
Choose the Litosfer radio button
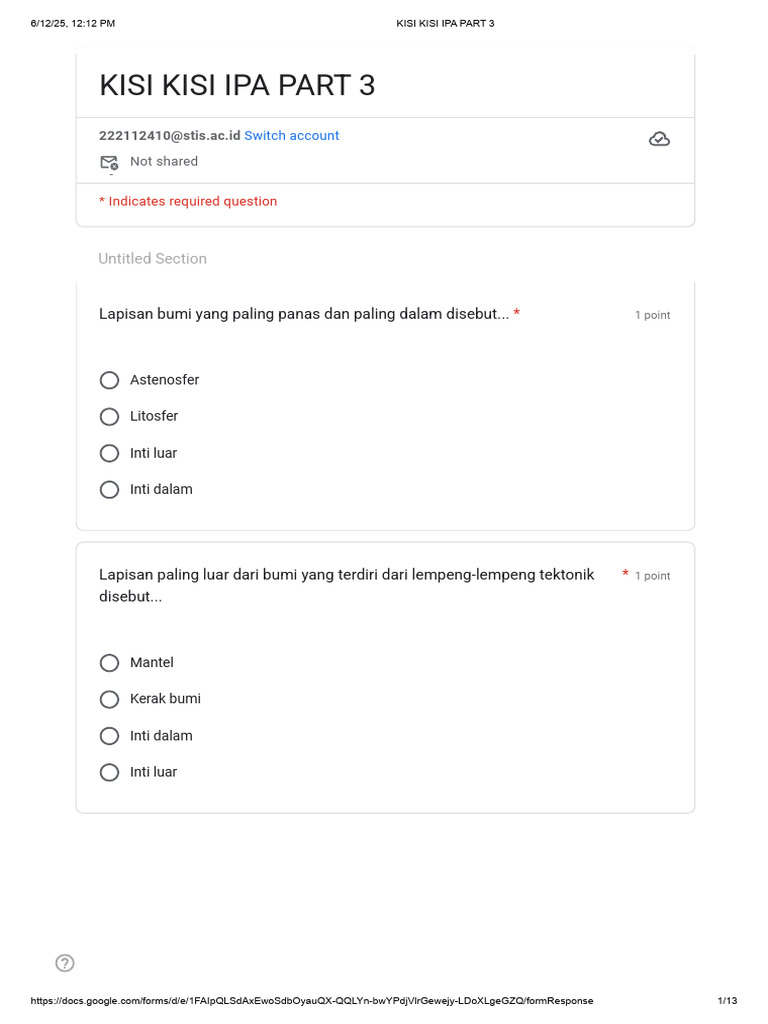[x=110, y=416]
